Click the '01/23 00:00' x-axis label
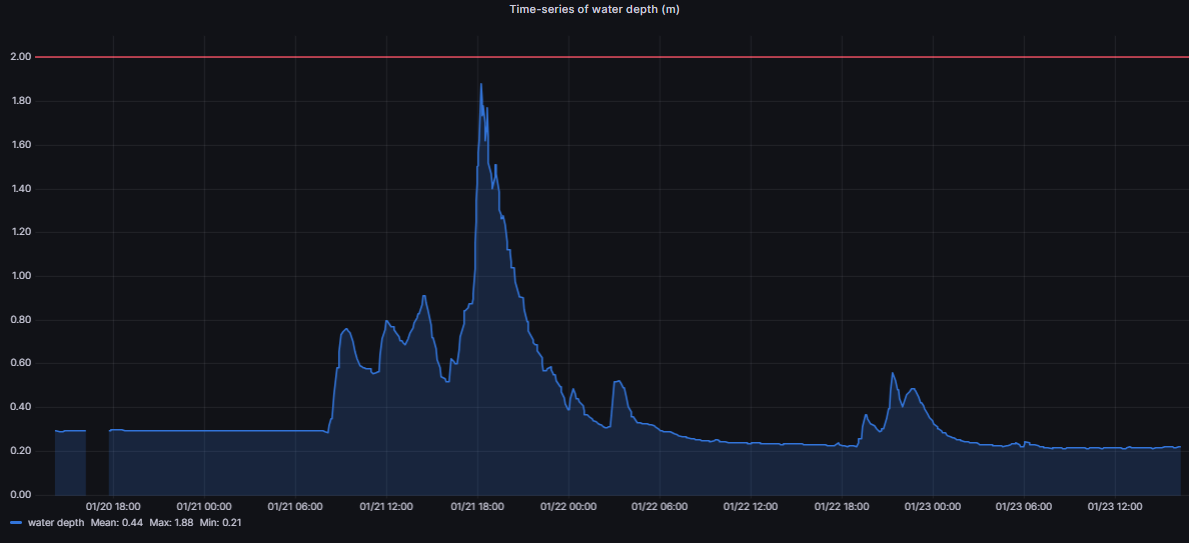The height and width of the screenshot is (543, 1189). click(x=933, y=507)
